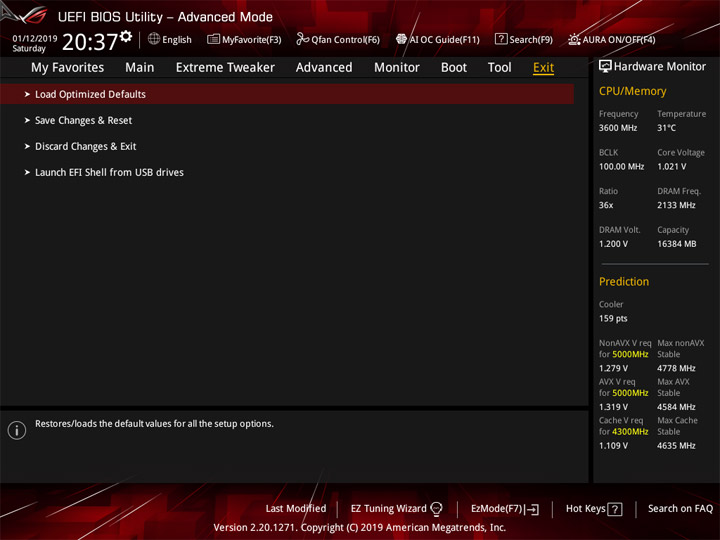Click the 4778 MHz max nonAVX value

676,368
